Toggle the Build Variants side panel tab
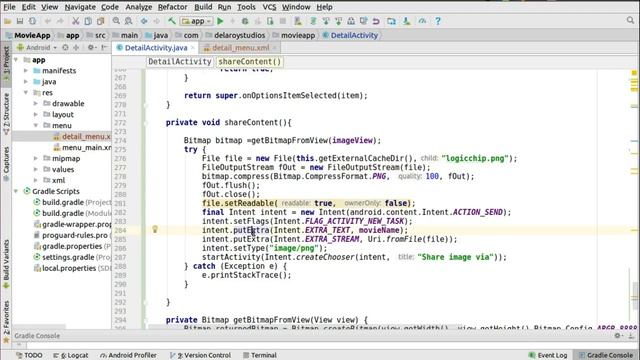The width and height of the screenshot is (640, 360). tap(6, 264)
